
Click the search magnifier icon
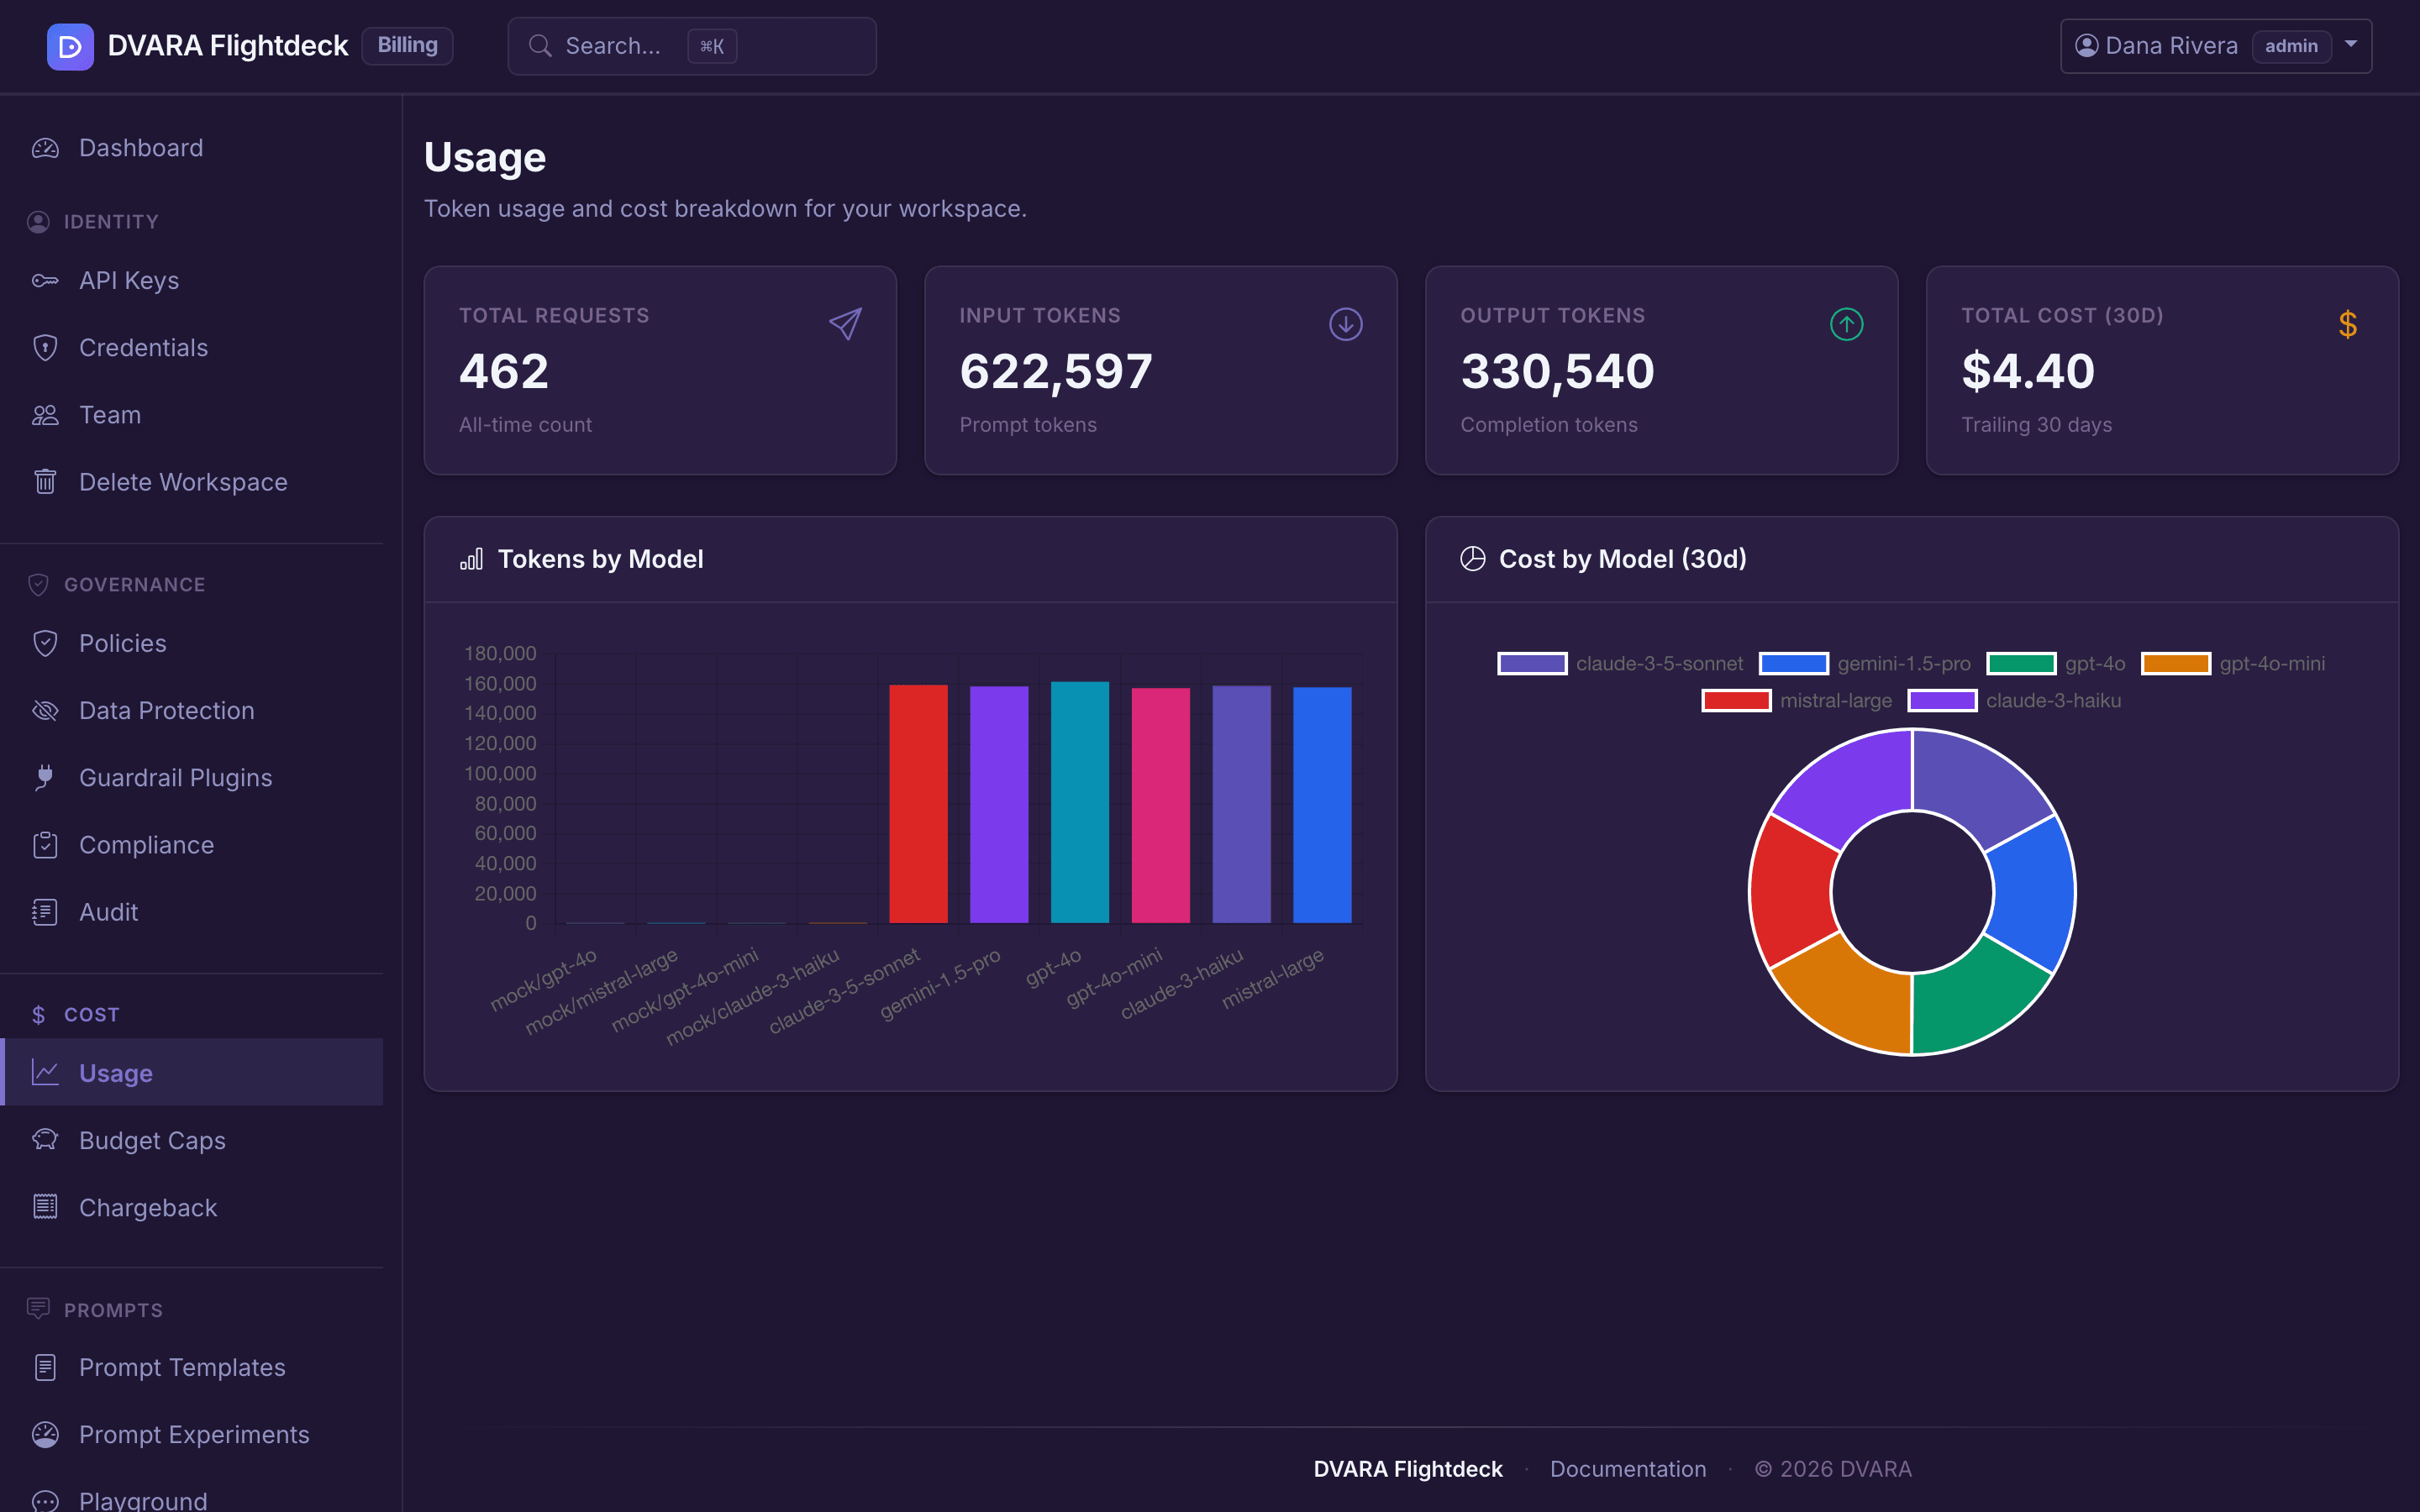pyautogui.click(x=540, y=46)
